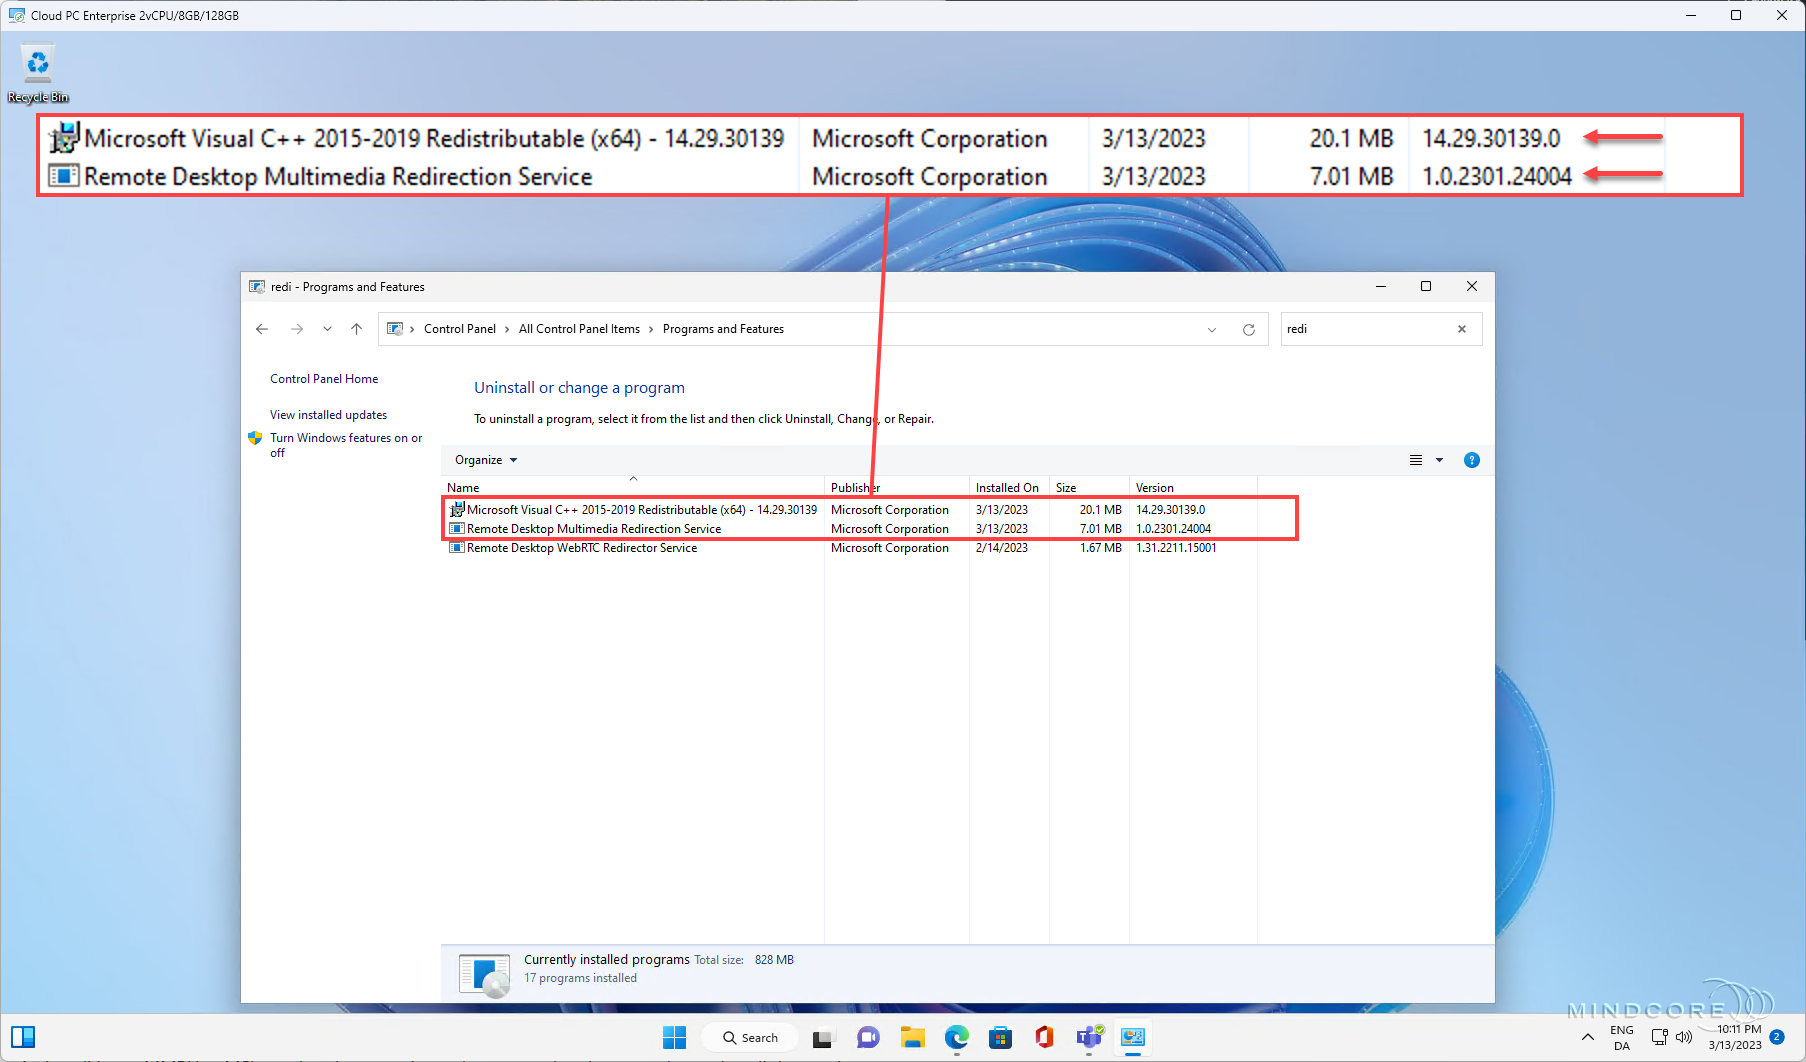Open Task View from the taskbar
This screenshot has width=1806, height=1062.
click(x=822, y=1038)
